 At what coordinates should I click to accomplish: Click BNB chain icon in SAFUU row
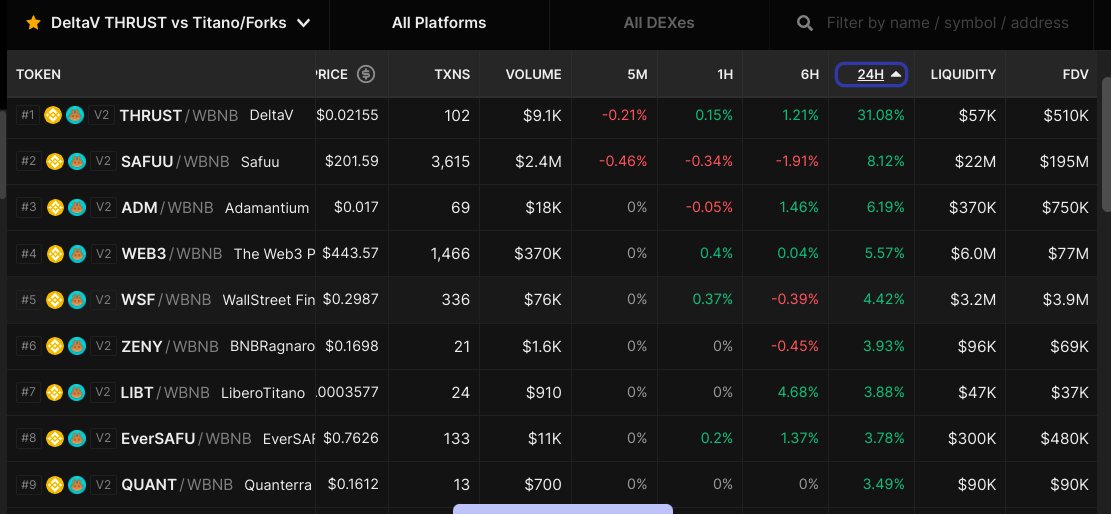click(x=55, y=162)
